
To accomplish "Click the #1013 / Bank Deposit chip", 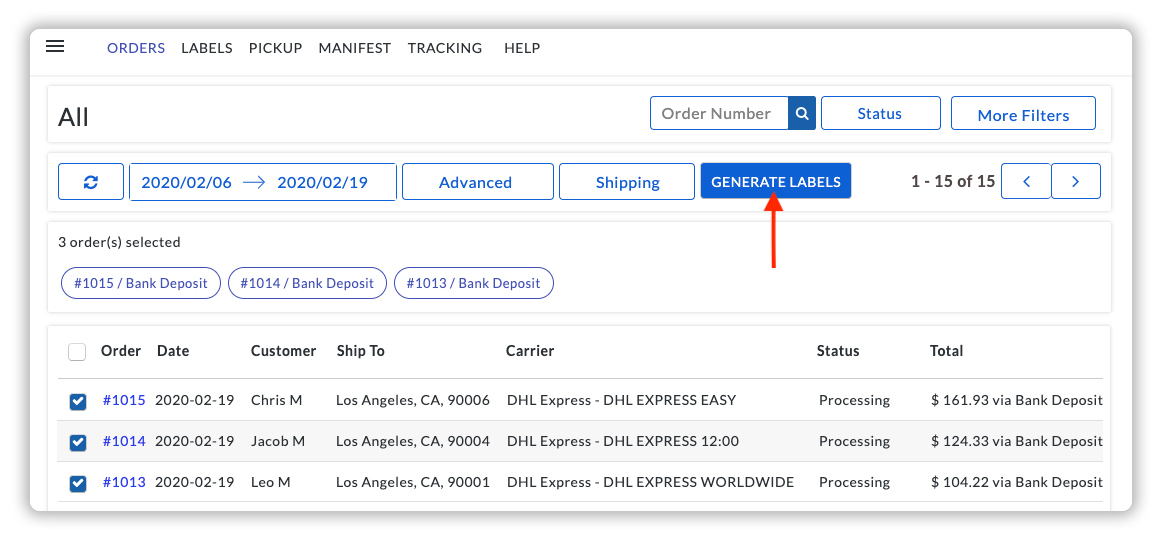I will (474, 283).
